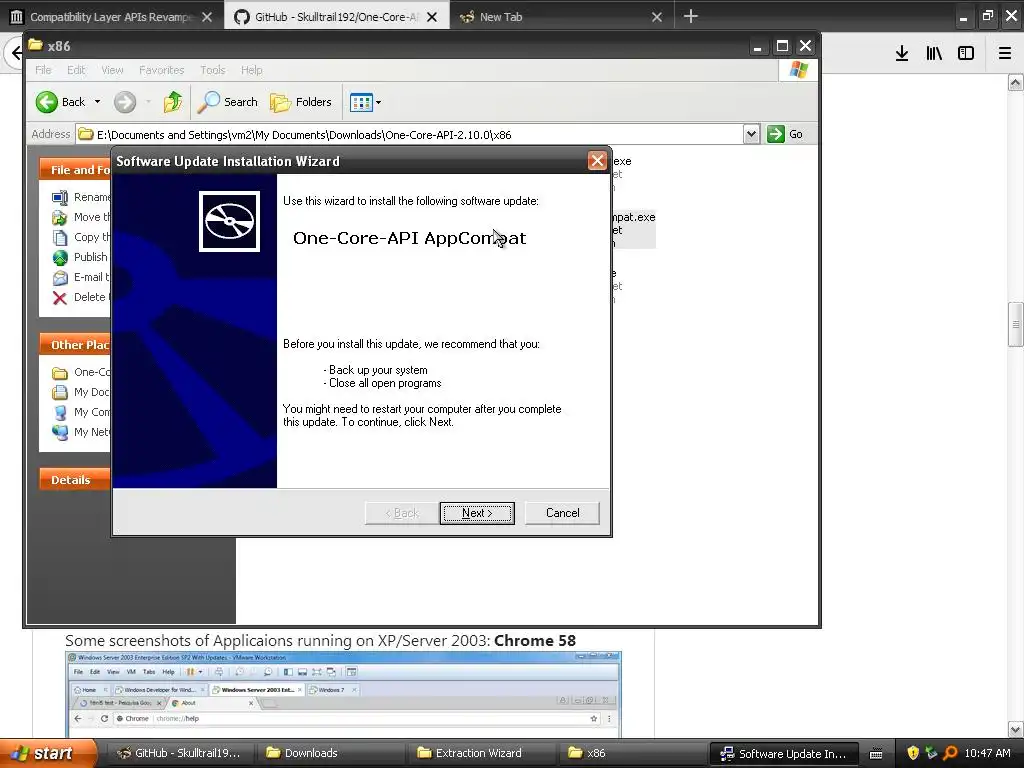Click the keyboard icon in the taskbar

coord(876,754)
